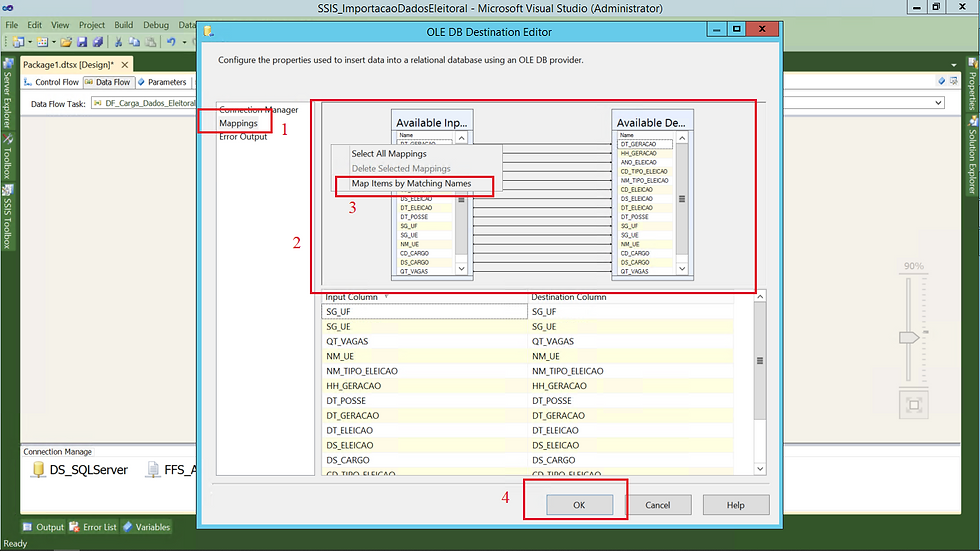Open the File menu

(12, 25)
